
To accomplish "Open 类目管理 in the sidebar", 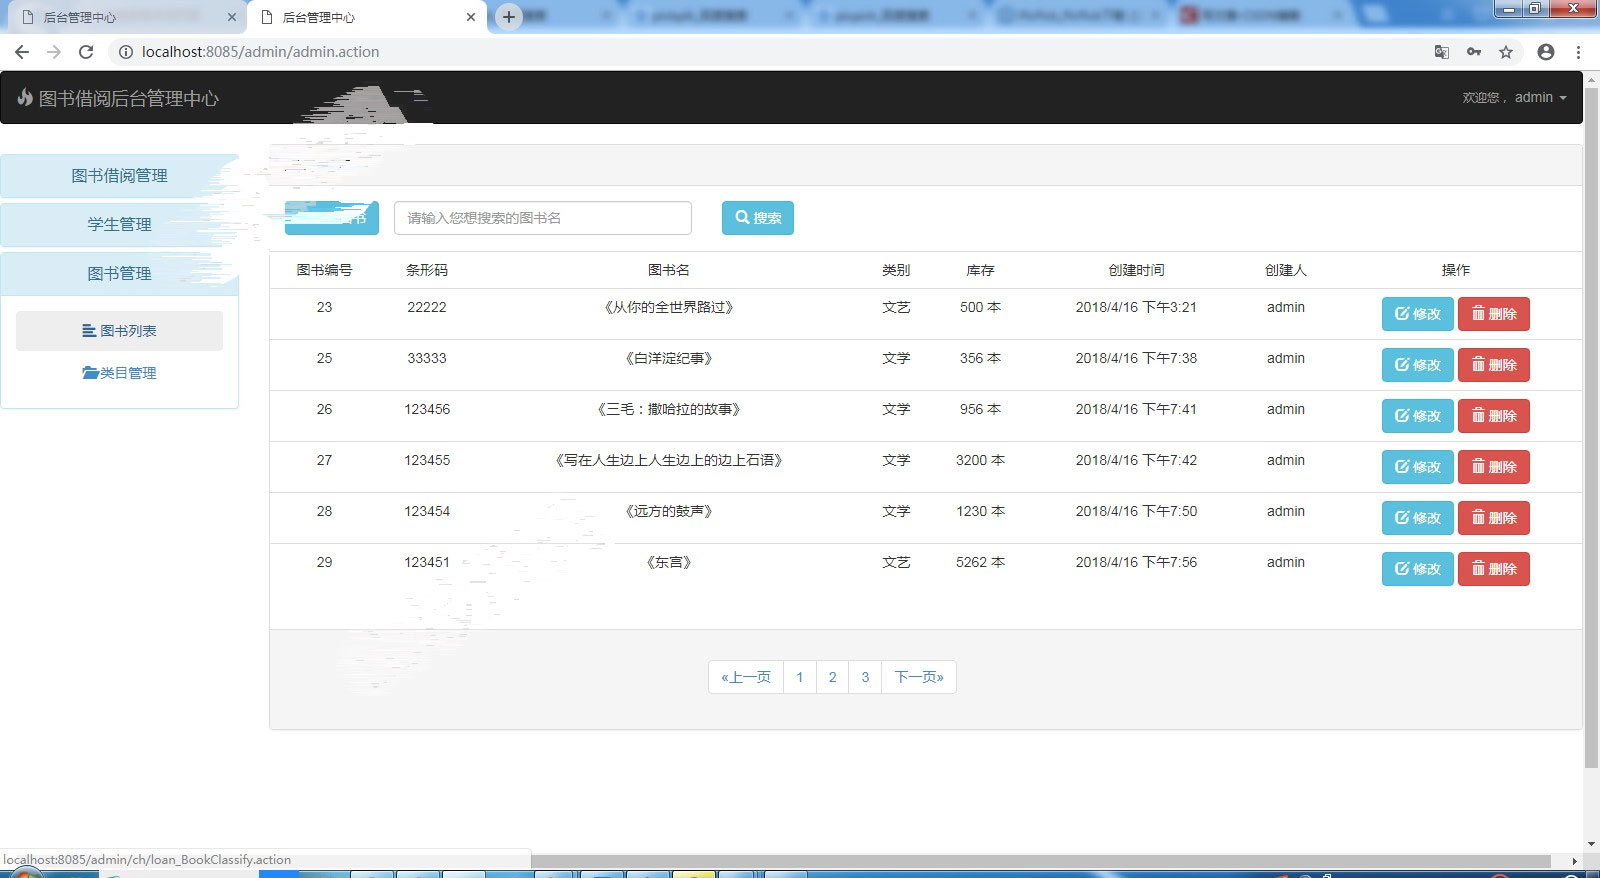I will coord(119,373).
